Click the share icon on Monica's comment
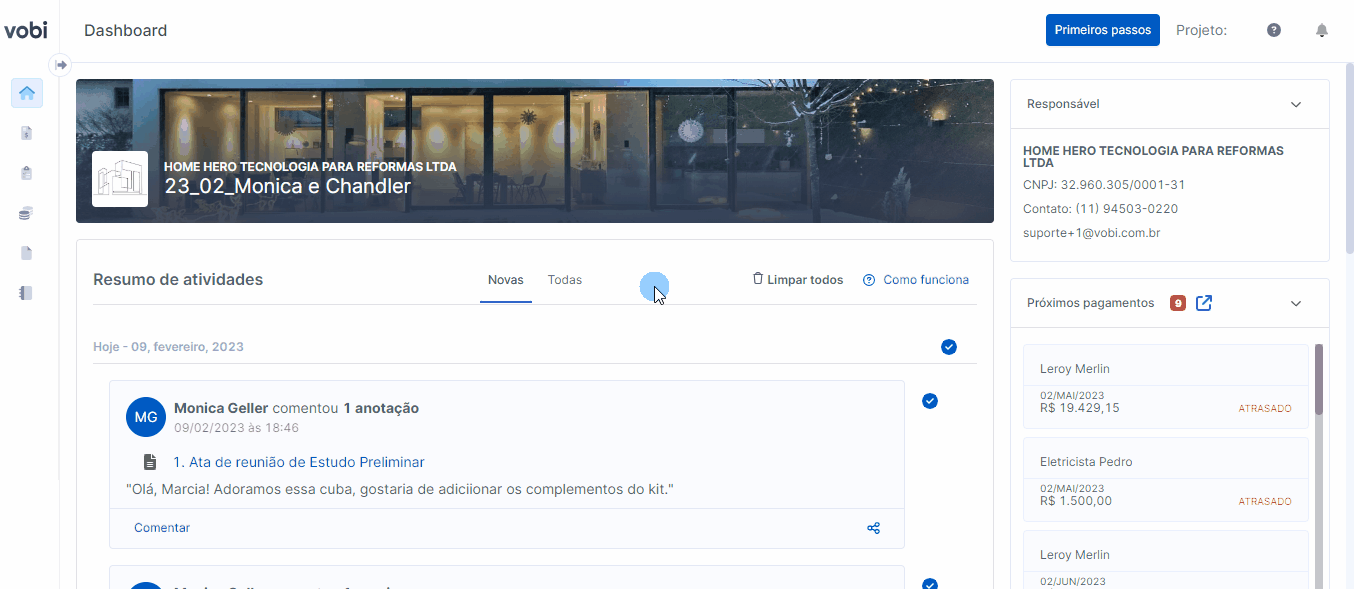Image resolution: width=1354 pixels, height=589 pixels. 873,528
